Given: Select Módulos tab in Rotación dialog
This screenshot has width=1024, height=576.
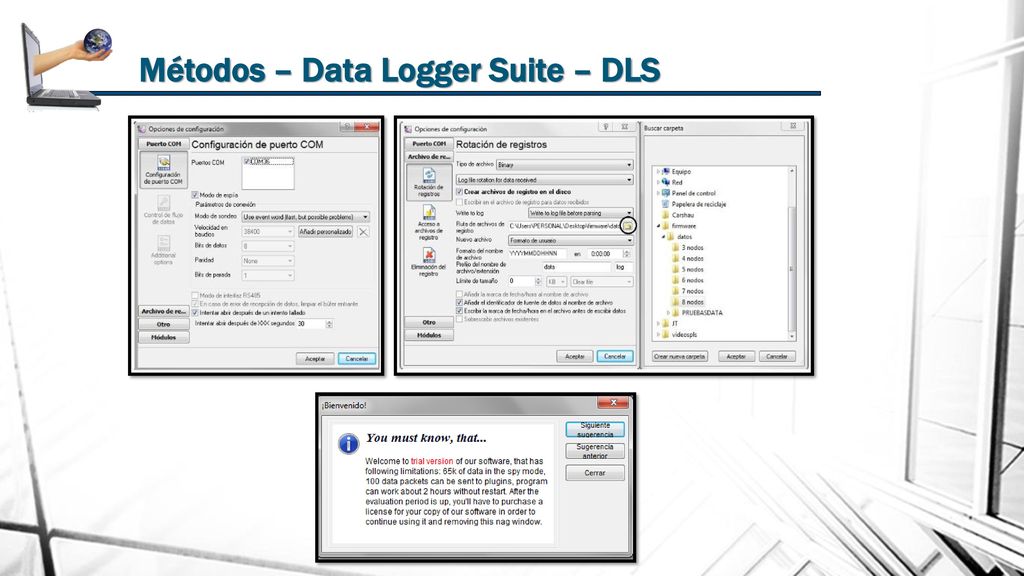Looking at the screenshot, I should pos(429,335).
